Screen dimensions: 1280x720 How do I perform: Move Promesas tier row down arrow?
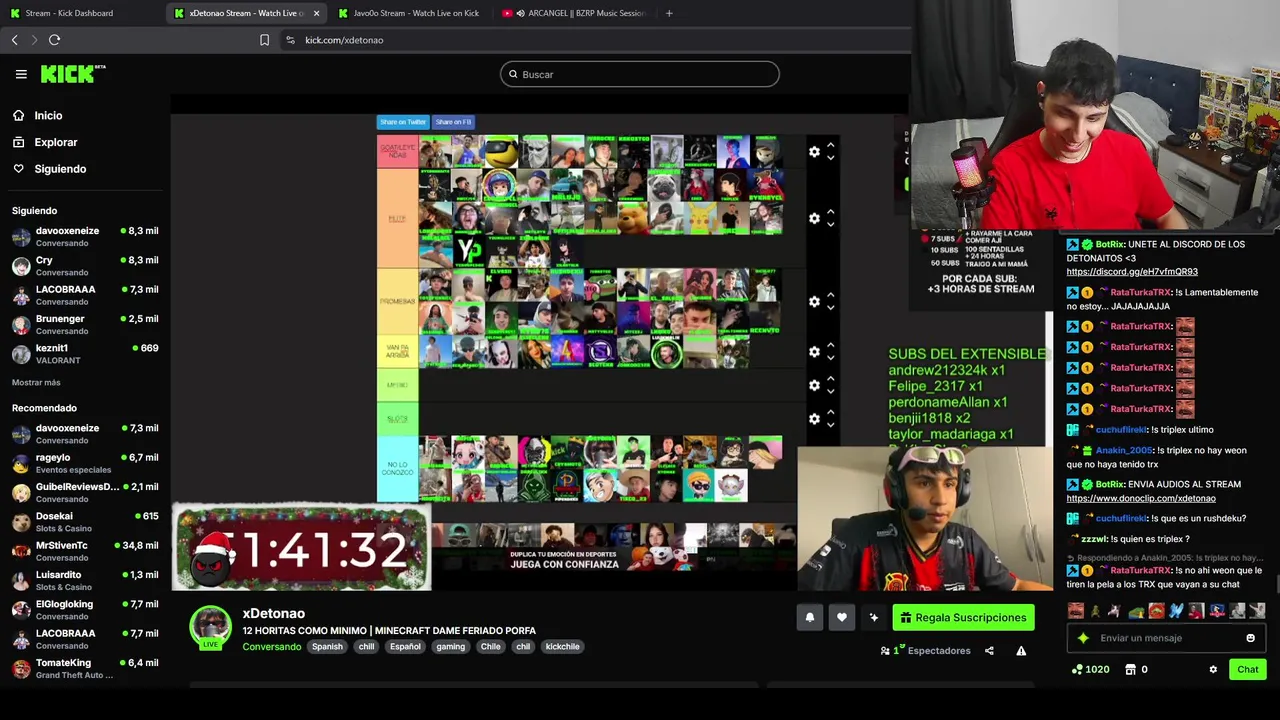tap(830, 307)
